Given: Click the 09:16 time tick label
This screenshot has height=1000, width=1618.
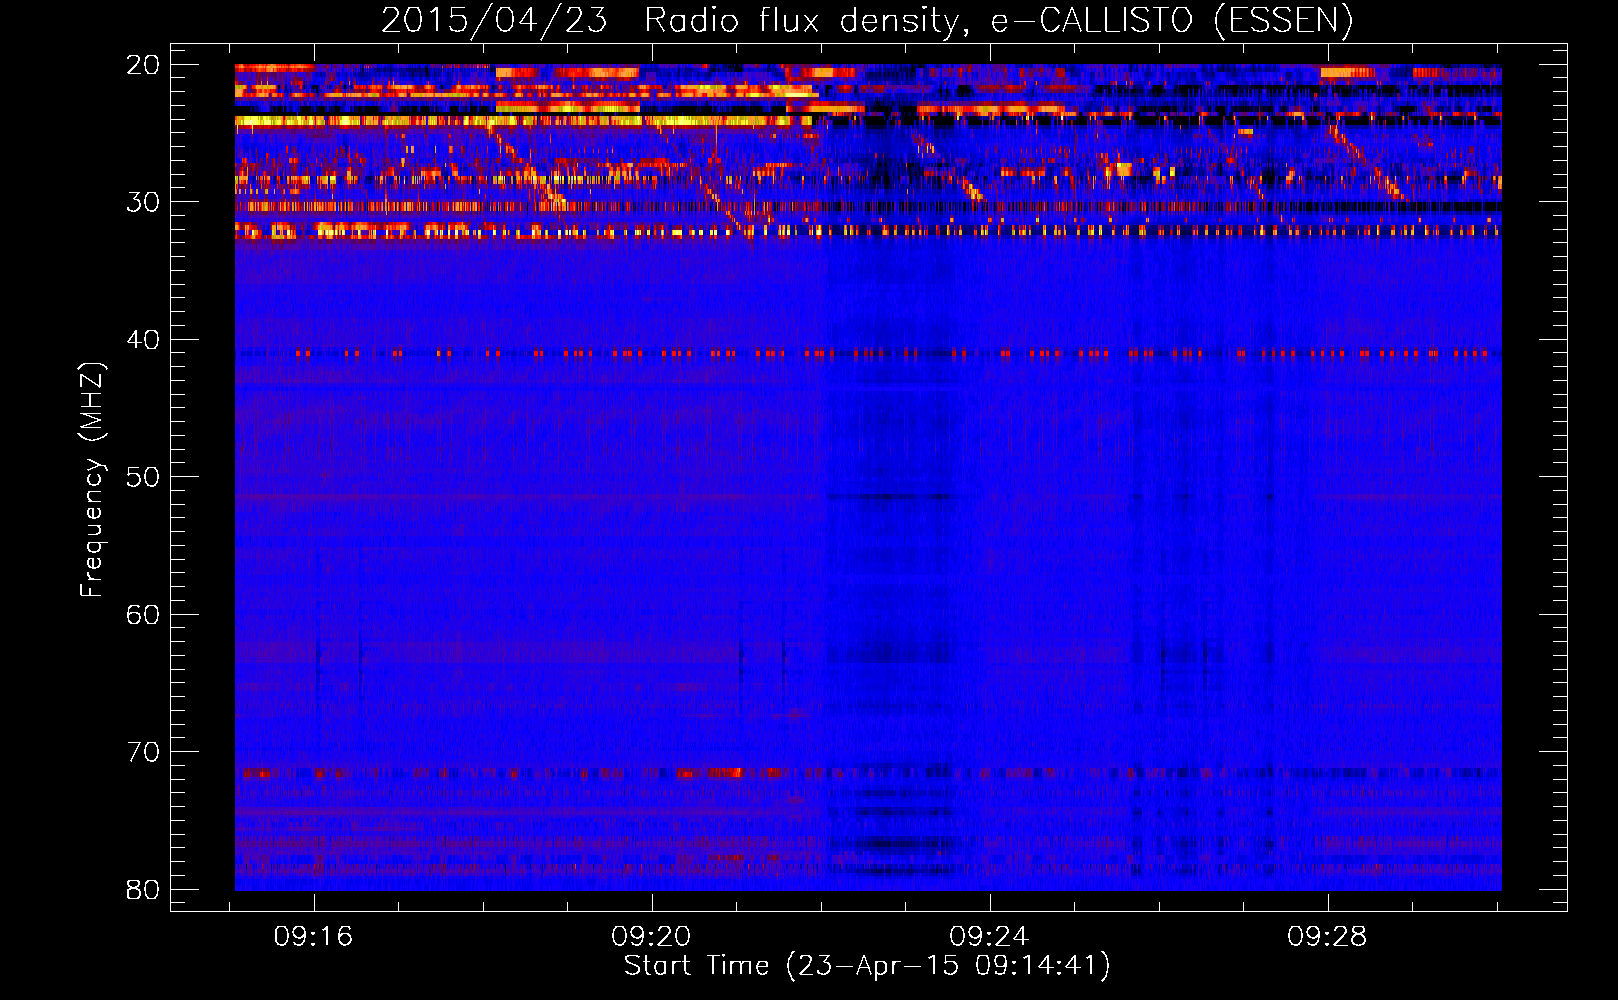Looking at the screenshot, I should point(314,936).
